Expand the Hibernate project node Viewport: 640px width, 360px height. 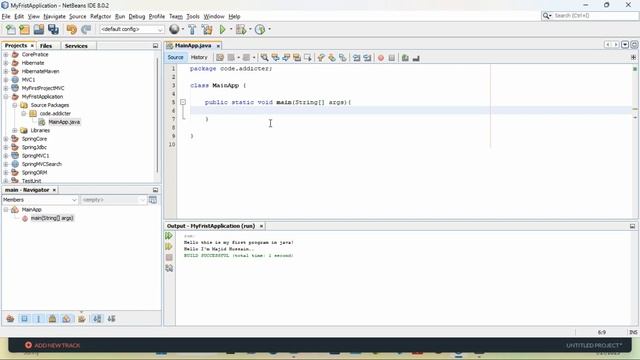(6, 63)
